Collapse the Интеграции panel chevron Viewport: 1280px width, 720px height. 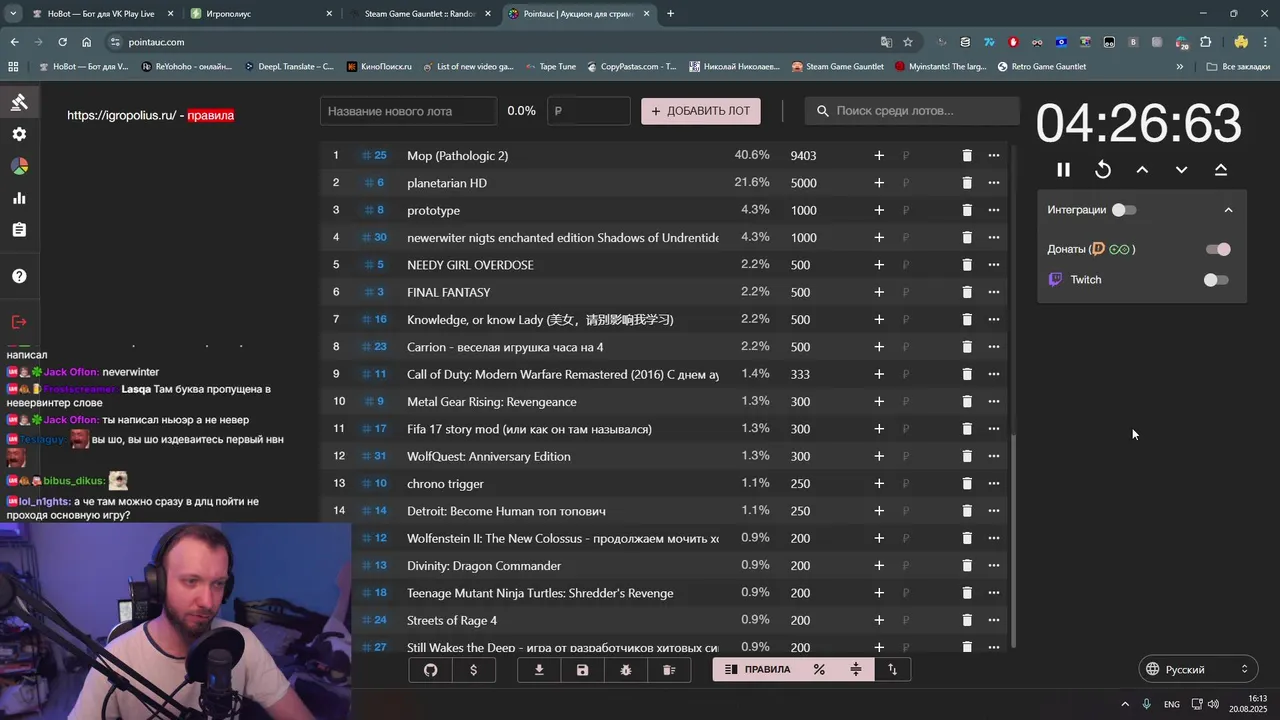point(1228,210)
